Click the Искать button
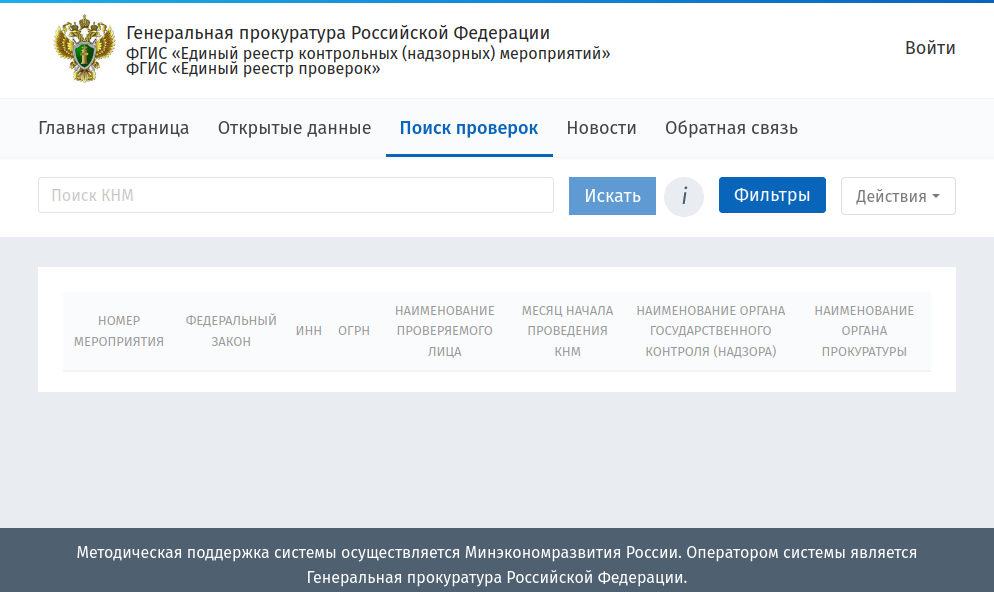This screenshot has width=994, height=592. (x=612, y=196)
